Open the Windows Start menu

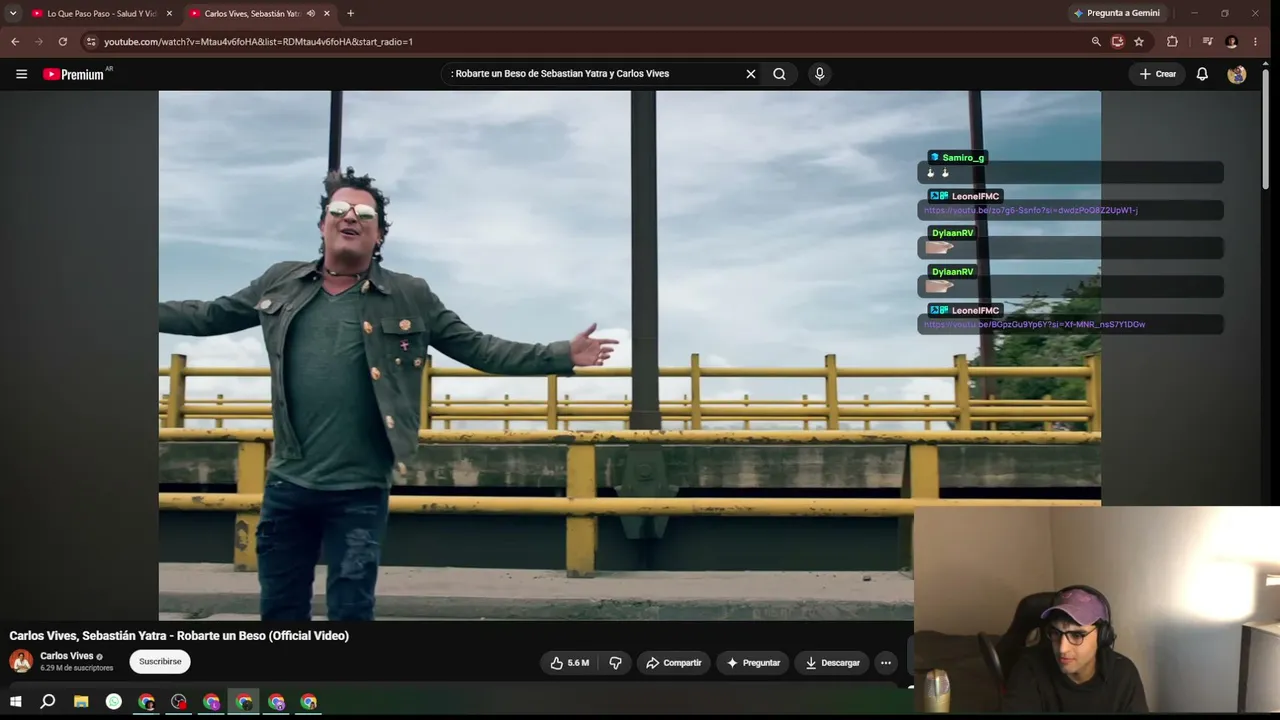16,702
